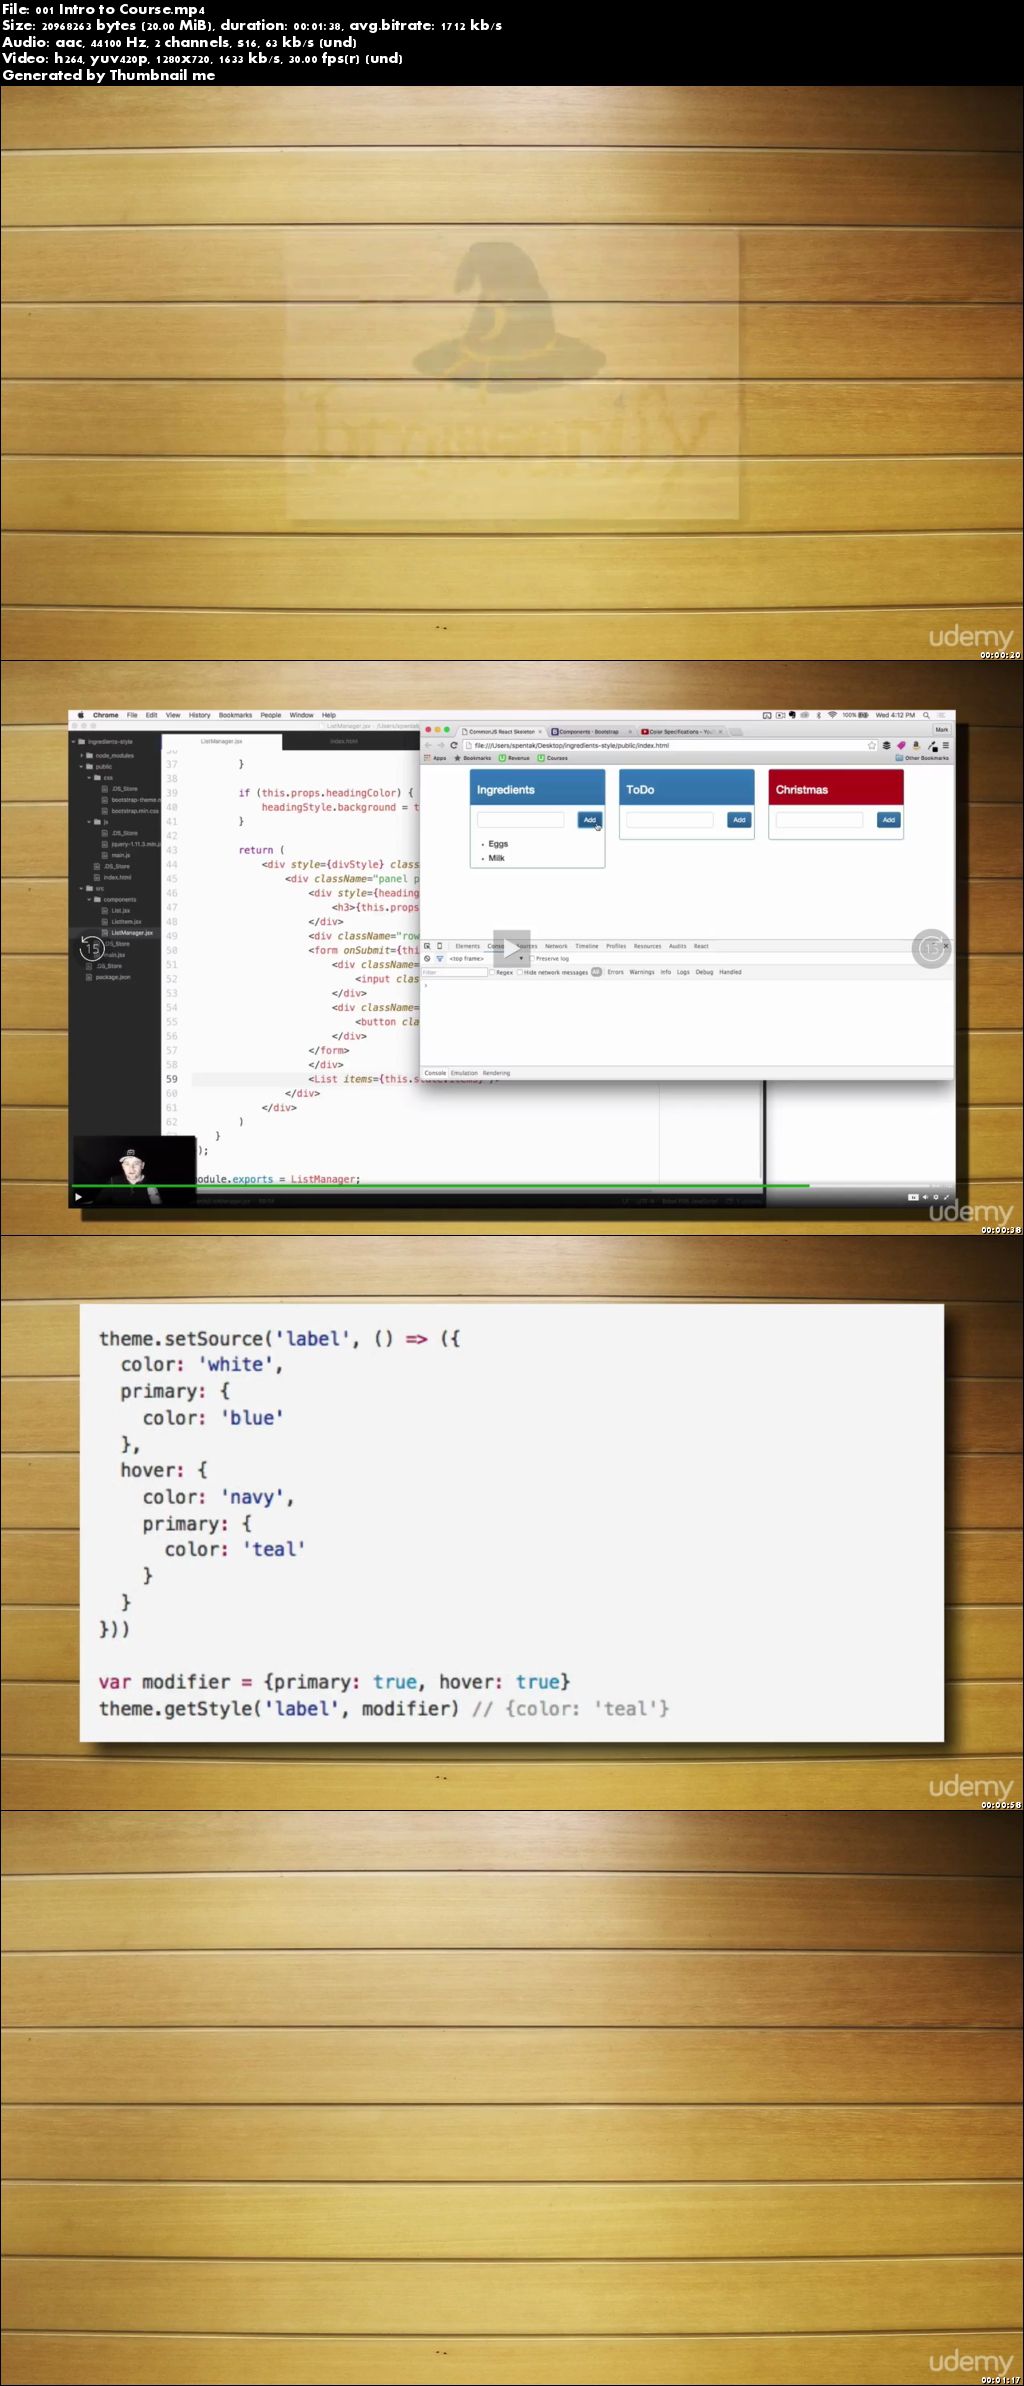Rewind video 15 seconds
Image resolution: width=1024 pixels, height=2386 pixels.
pos(92,947)
